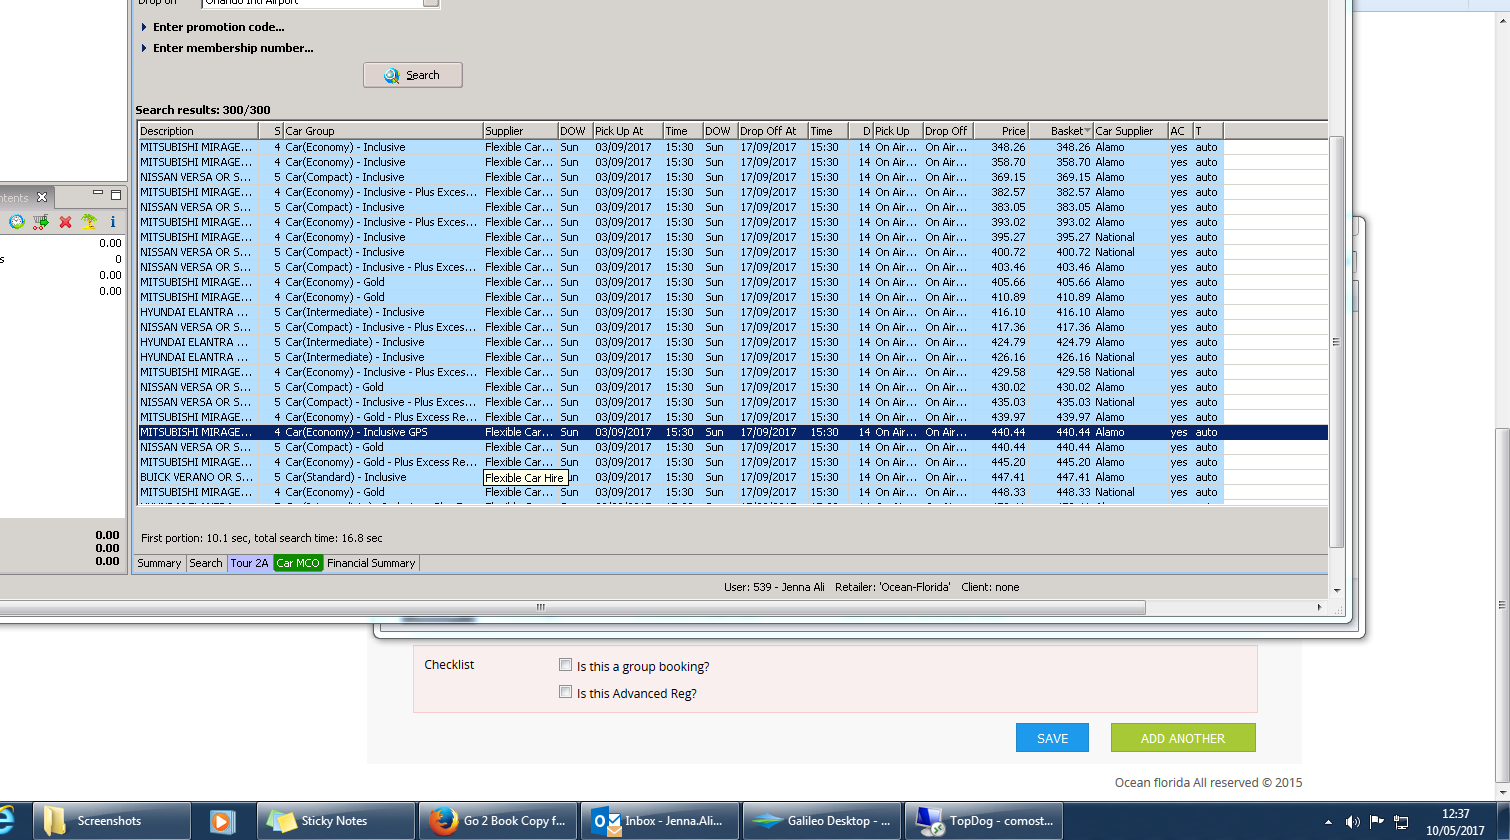Switch to the Tour 2A tab
The height and width of the screenshot is (840, 1510).
(249, 563)
